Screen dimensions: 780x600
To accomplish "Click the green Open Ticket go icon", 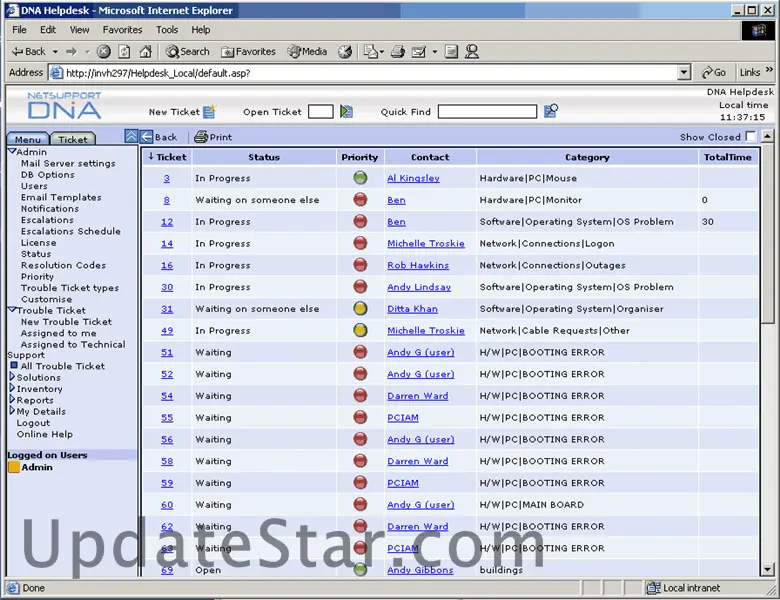I will click(x=346, y=111).
